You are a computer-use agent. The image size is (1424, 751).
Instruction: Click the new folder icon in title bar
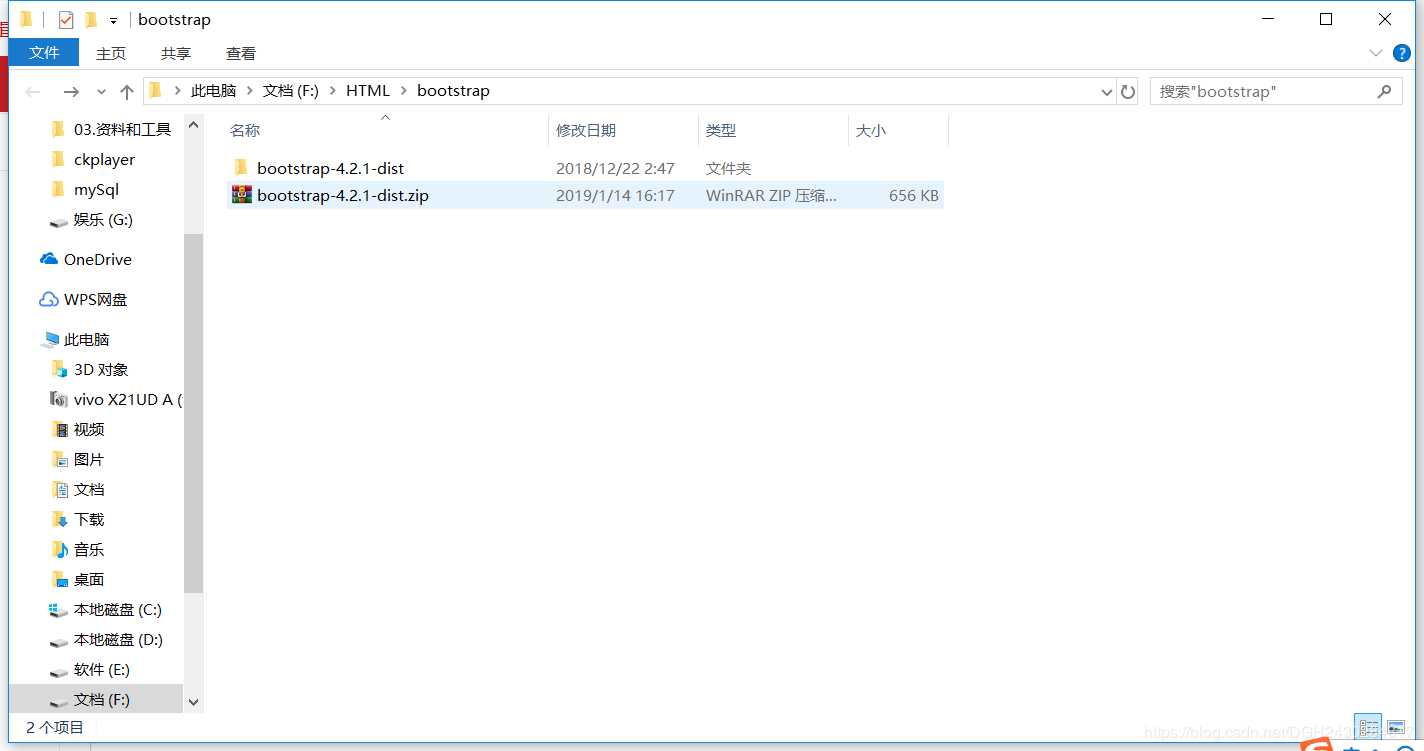click(91, 20)
